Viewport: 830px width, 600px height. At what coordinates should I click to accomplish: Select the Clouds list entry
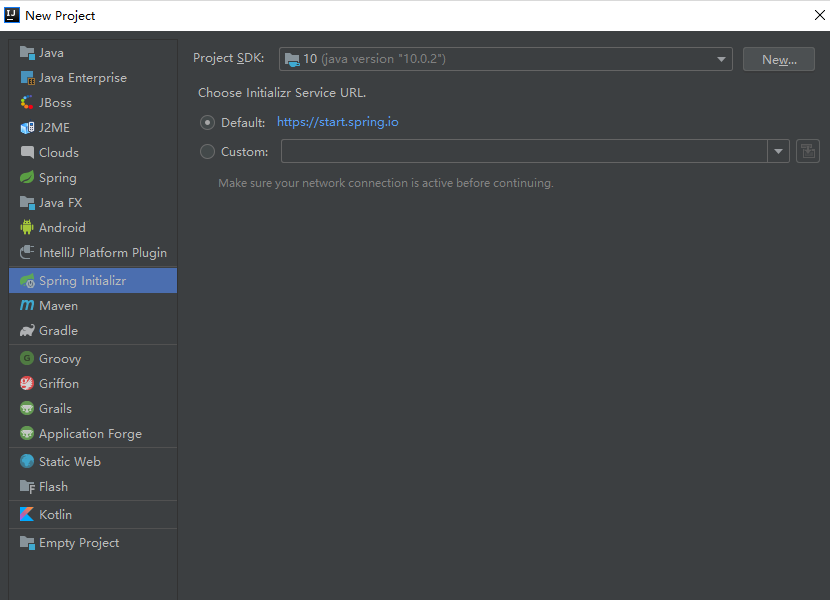pyautogui.click(x=93, y=153)
